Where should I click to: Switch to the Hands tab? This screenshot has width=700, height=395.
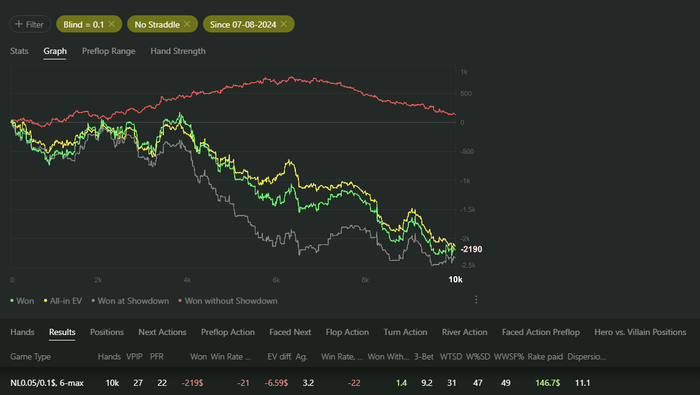click(x=22, y=332)
